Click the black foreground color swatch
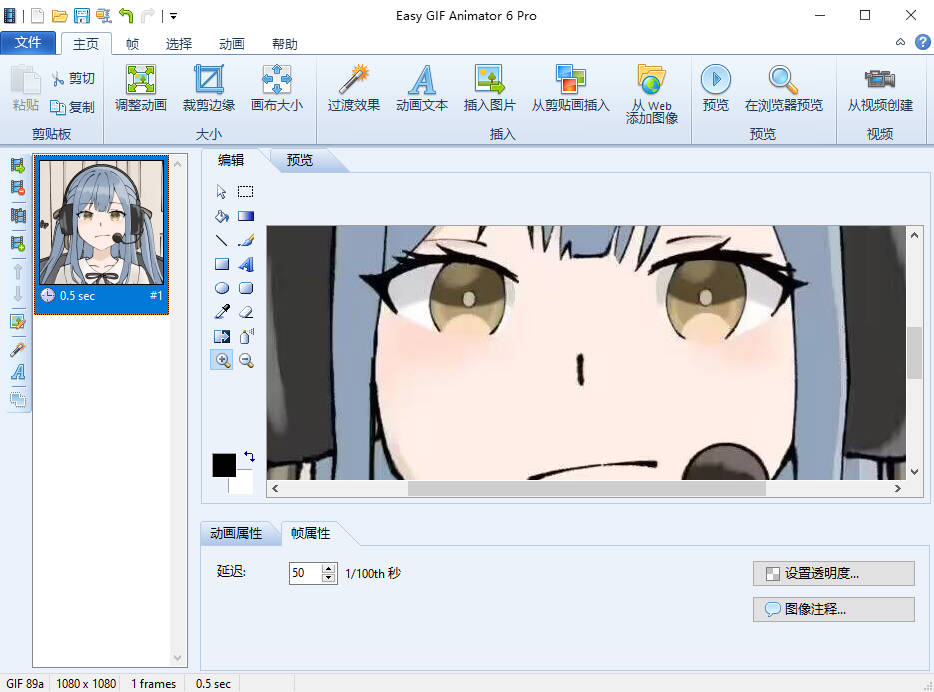This screenshot has height=692, width=934. coord(224,465)
